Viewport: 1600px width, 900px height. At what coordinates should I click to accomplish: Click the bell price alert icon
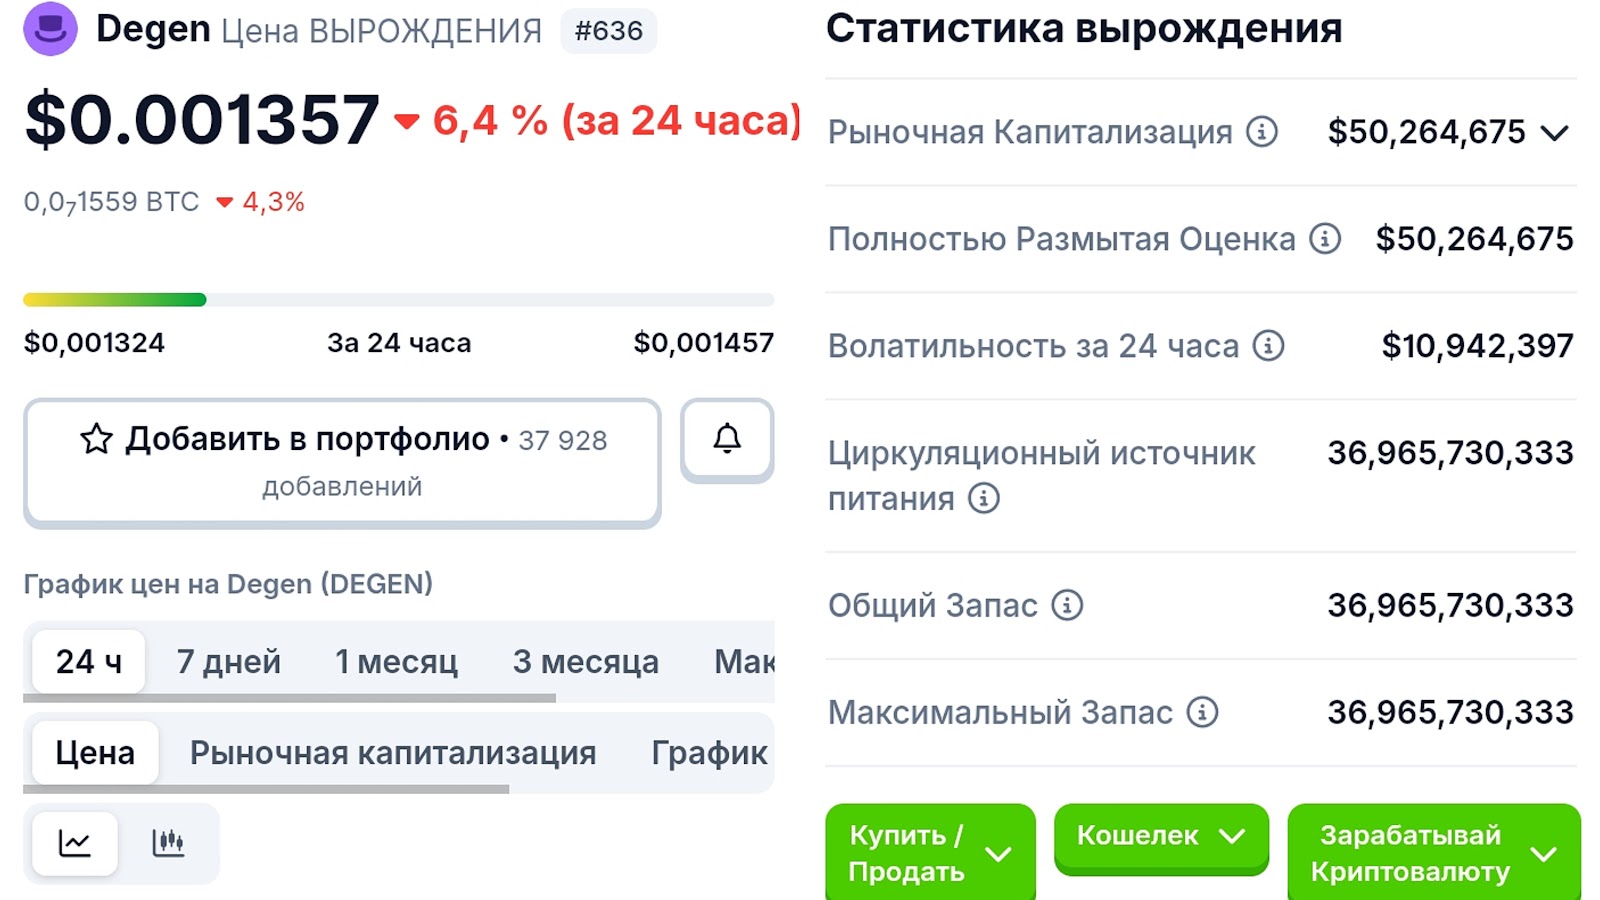click(x=727, y=438)
